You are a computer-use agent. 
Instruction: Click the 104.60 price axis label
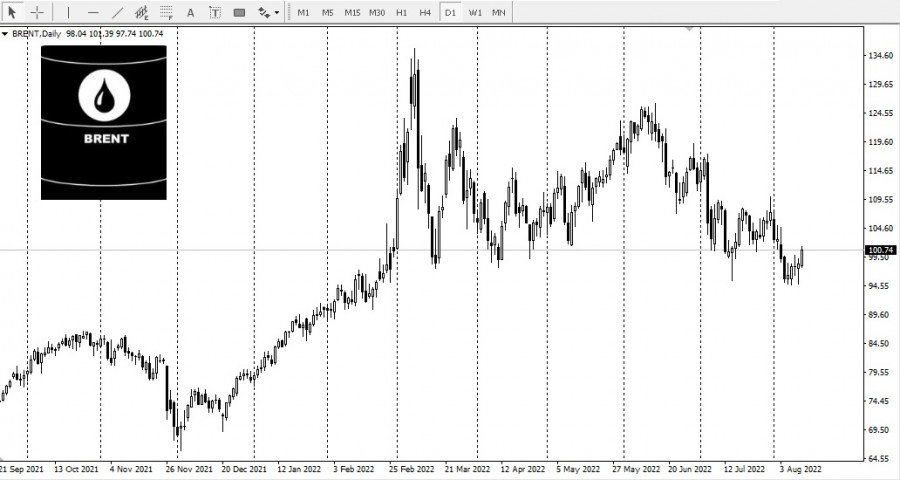[x=880, y=228]
